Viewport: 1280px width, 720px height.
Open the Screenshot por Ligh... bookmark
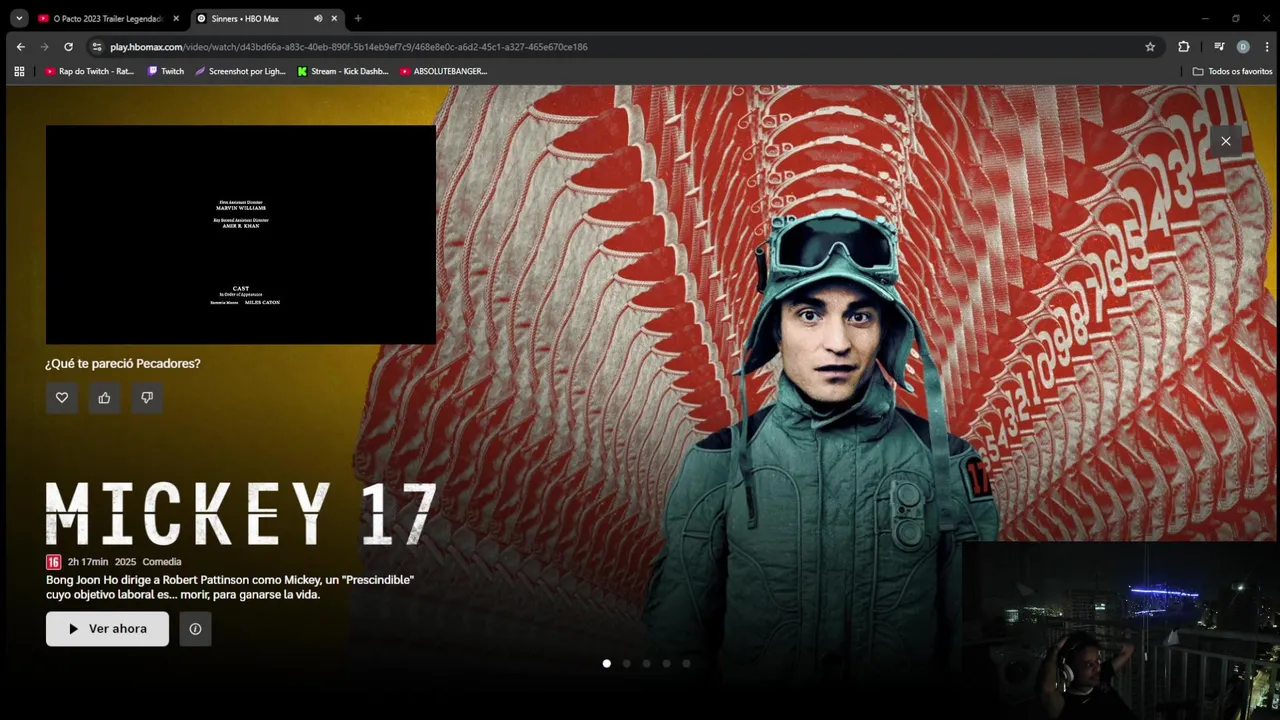coord(240,71)
